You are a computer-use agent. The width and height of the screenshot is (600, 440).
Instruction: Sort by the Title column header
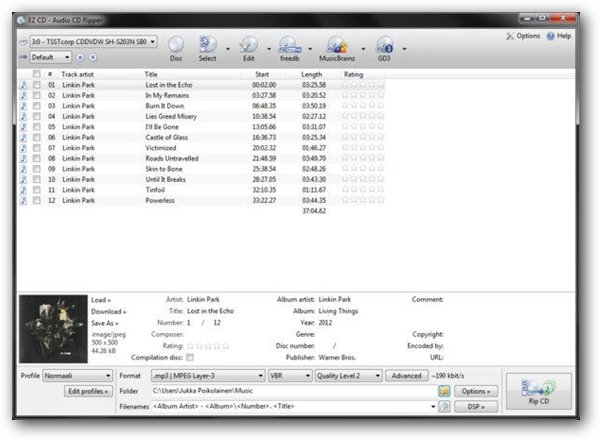(151, 74)
